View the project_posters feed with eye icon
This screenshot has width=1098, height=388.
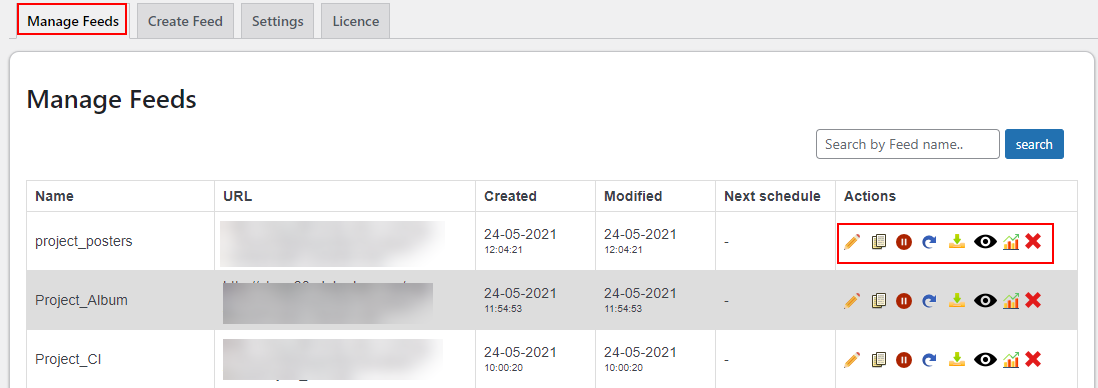(x=985, y=242)
